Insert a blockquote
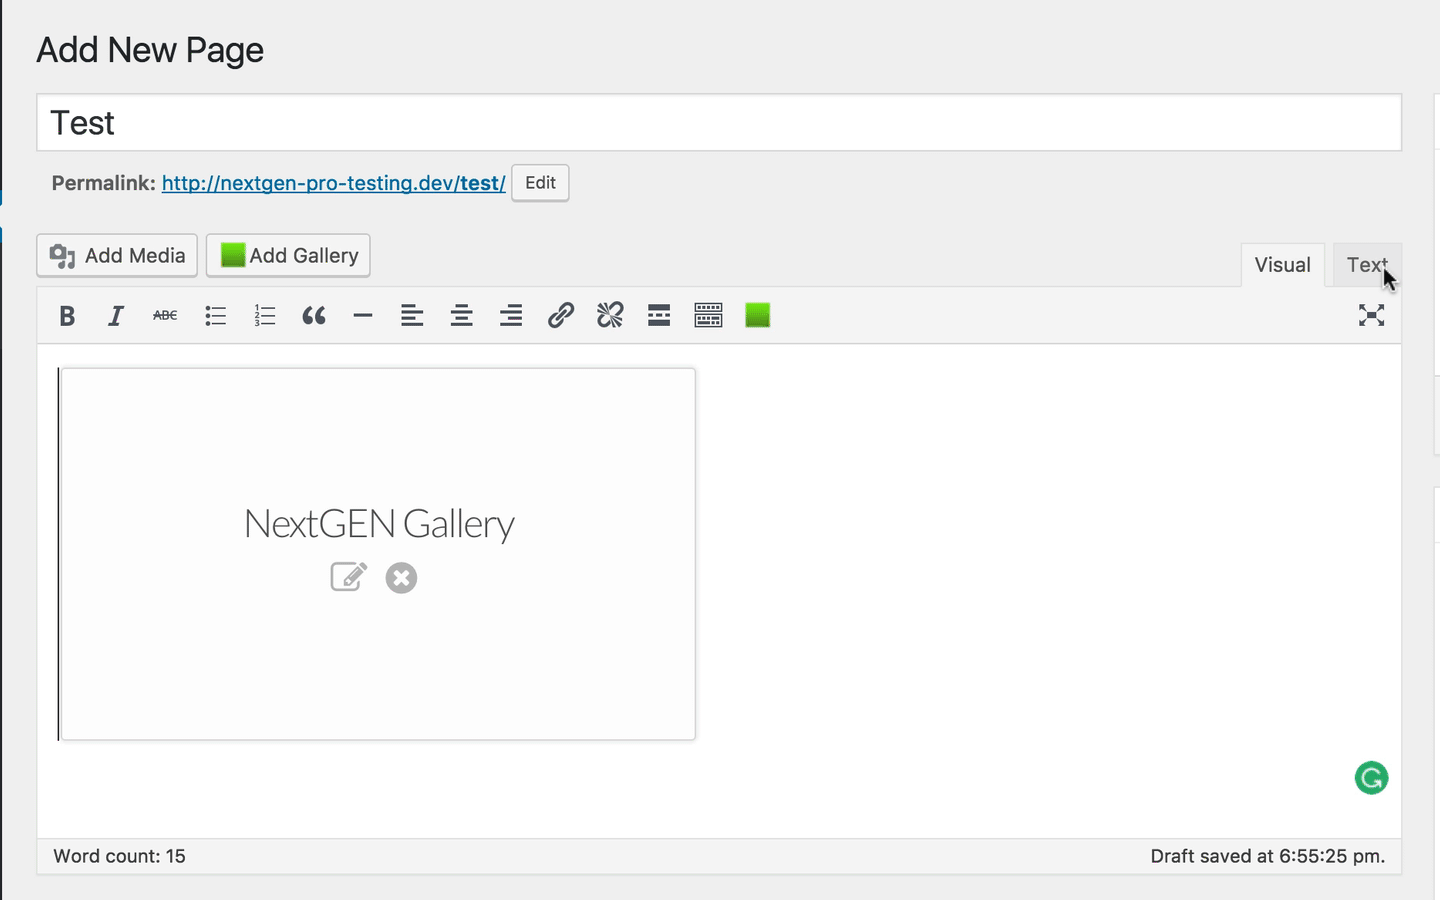 pyautogui.click(x=314, y=316)
